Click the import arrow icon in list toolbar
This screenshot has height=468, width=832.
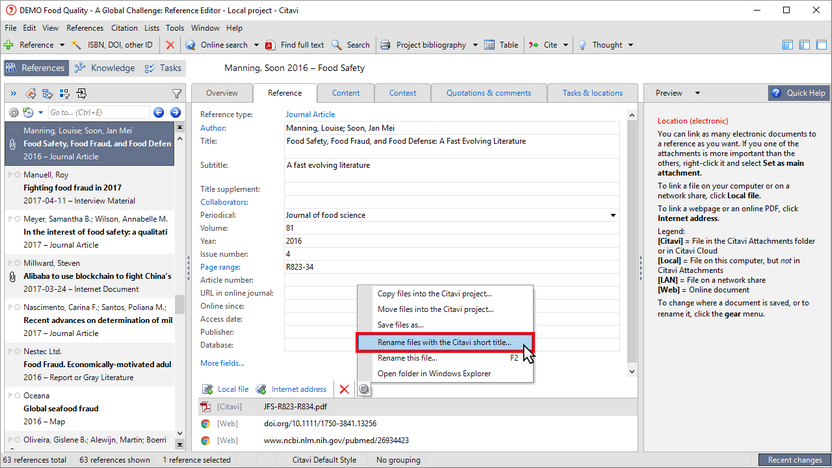82,94
